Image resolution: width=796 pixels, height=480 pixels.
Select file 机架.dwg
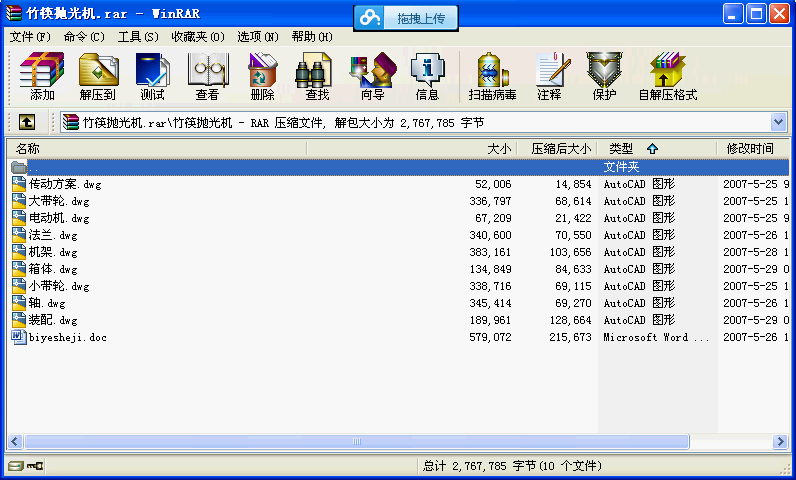click(53, 252)
